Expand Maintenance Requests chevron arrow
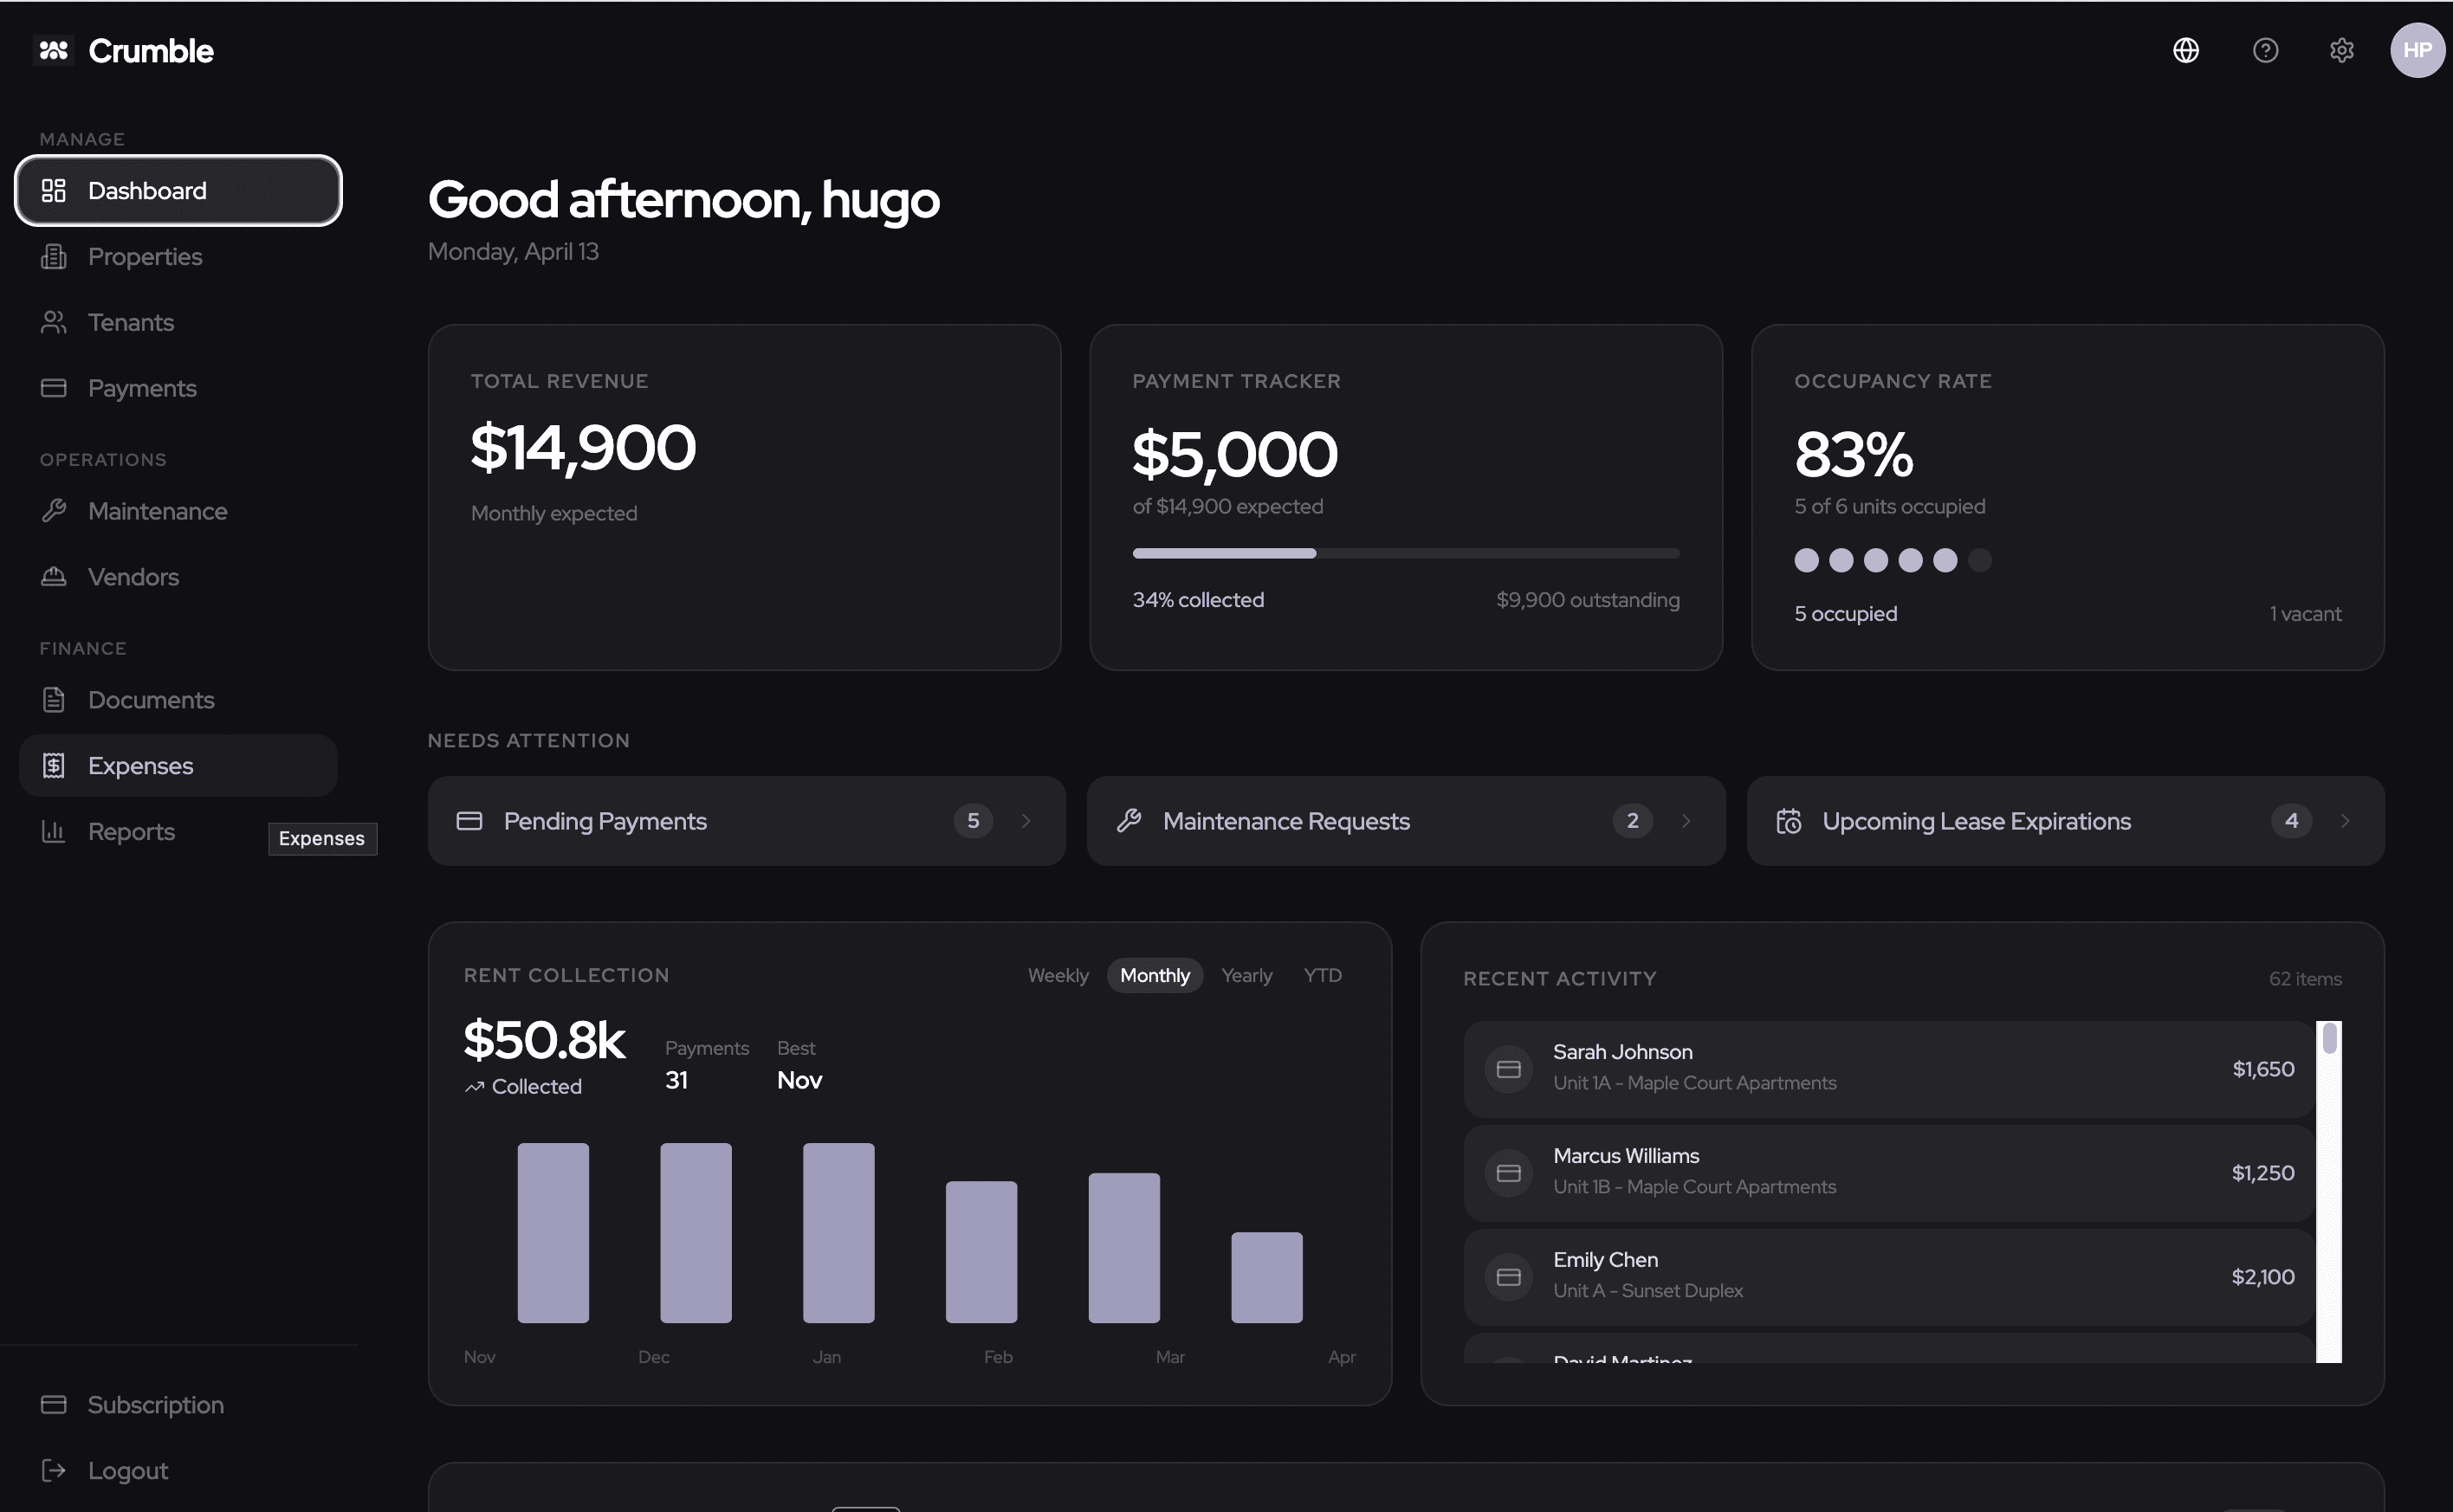The image size is (2453, 1512). click(1685, 821)
